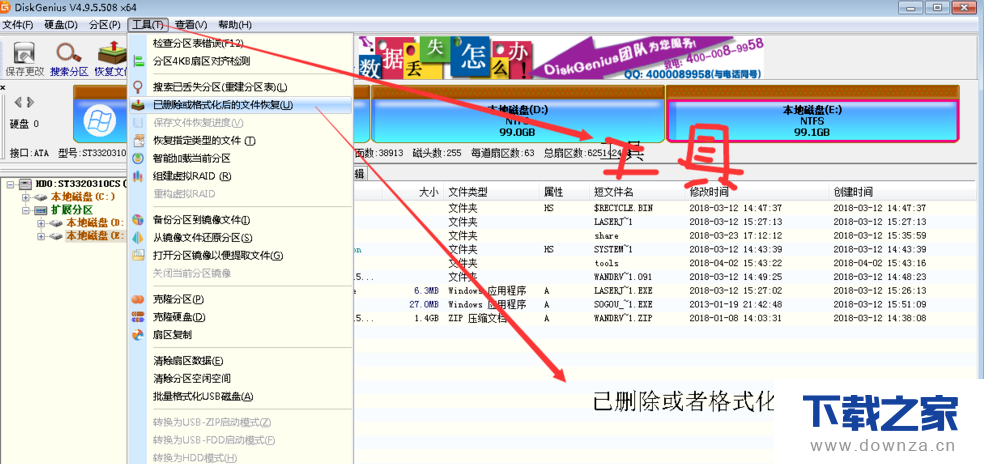Image resolution: width=984 pixels, height=464 pixels.
Task: Collapse the HD0:ST3320310CS tree node
Action: point(12,184)
